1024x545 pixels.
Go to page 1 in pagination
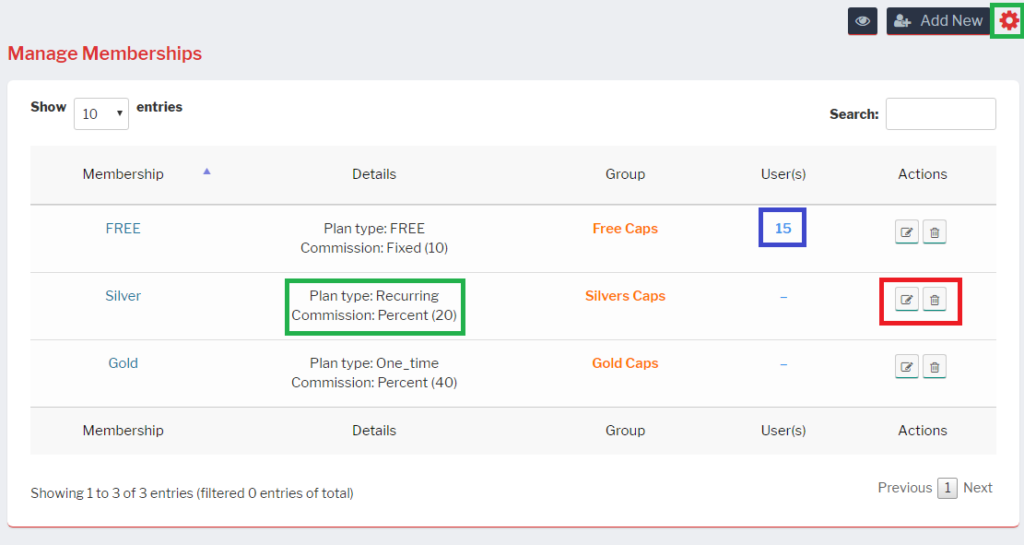click(948, 488)
